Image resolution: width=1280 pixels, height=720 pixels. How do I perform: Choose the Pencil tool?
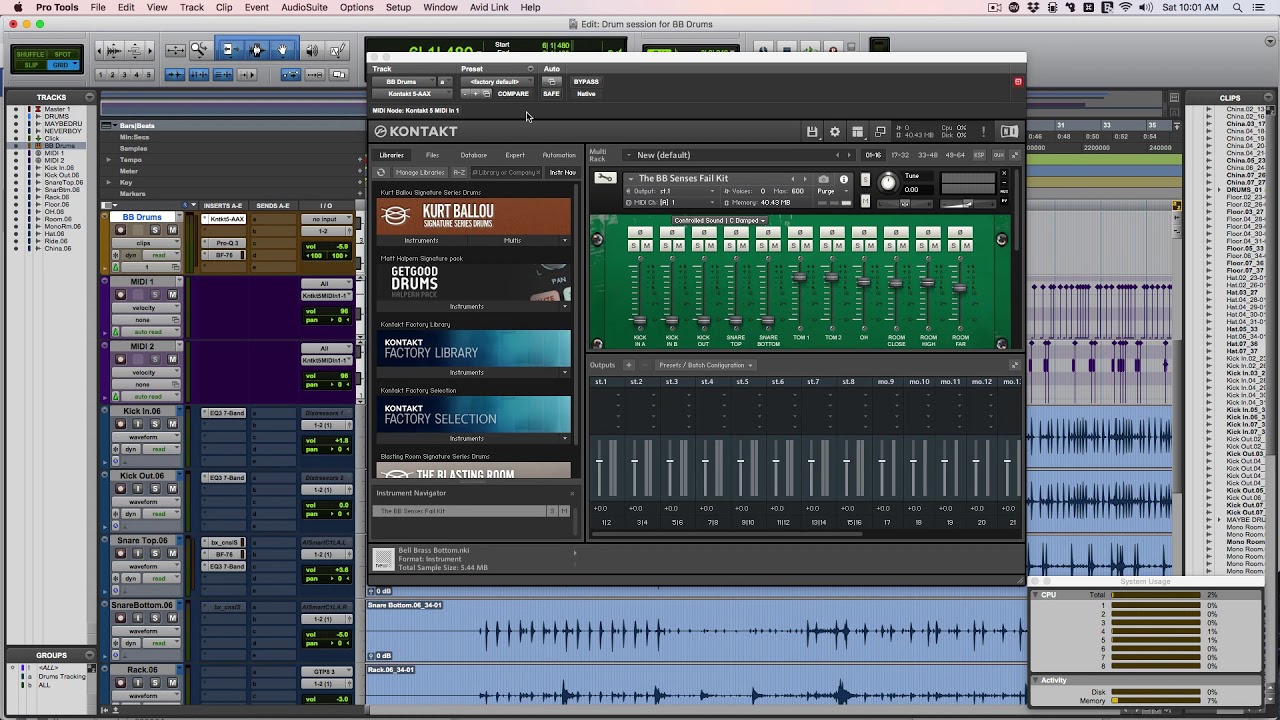[x=338, y=50]
